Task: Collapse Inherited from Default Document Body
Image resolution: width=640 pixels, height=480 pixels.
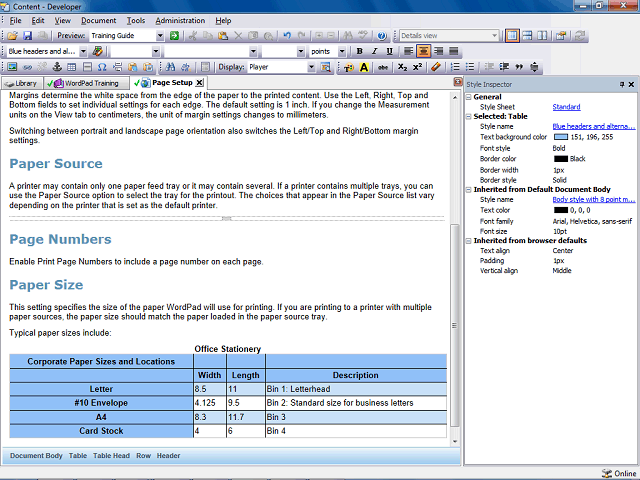Action: (469, 190)
